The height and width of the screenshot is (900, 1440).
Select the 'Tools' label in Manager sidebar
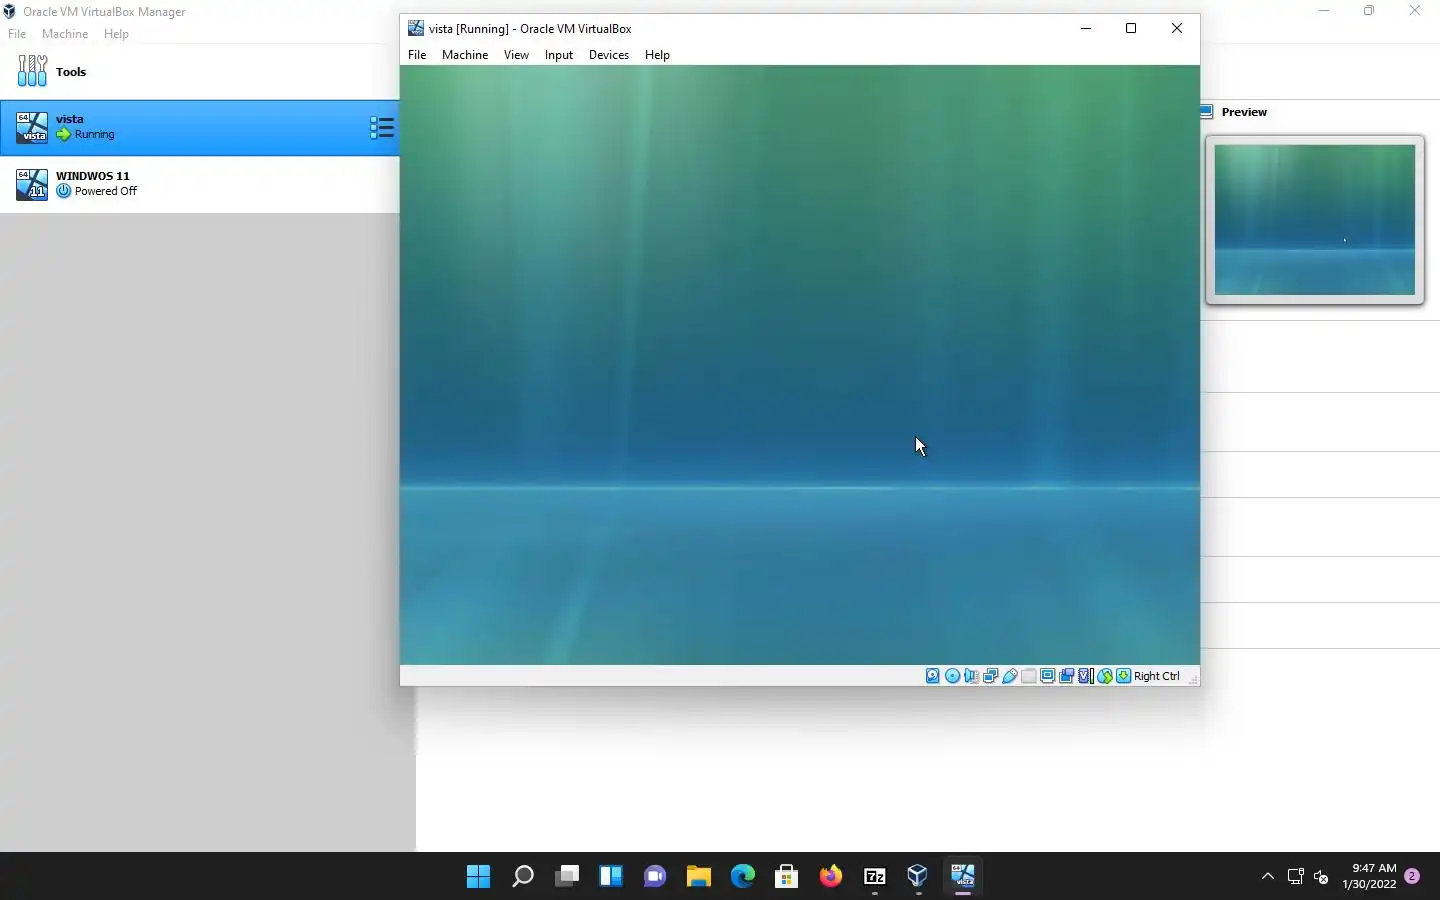click(71, 72)
